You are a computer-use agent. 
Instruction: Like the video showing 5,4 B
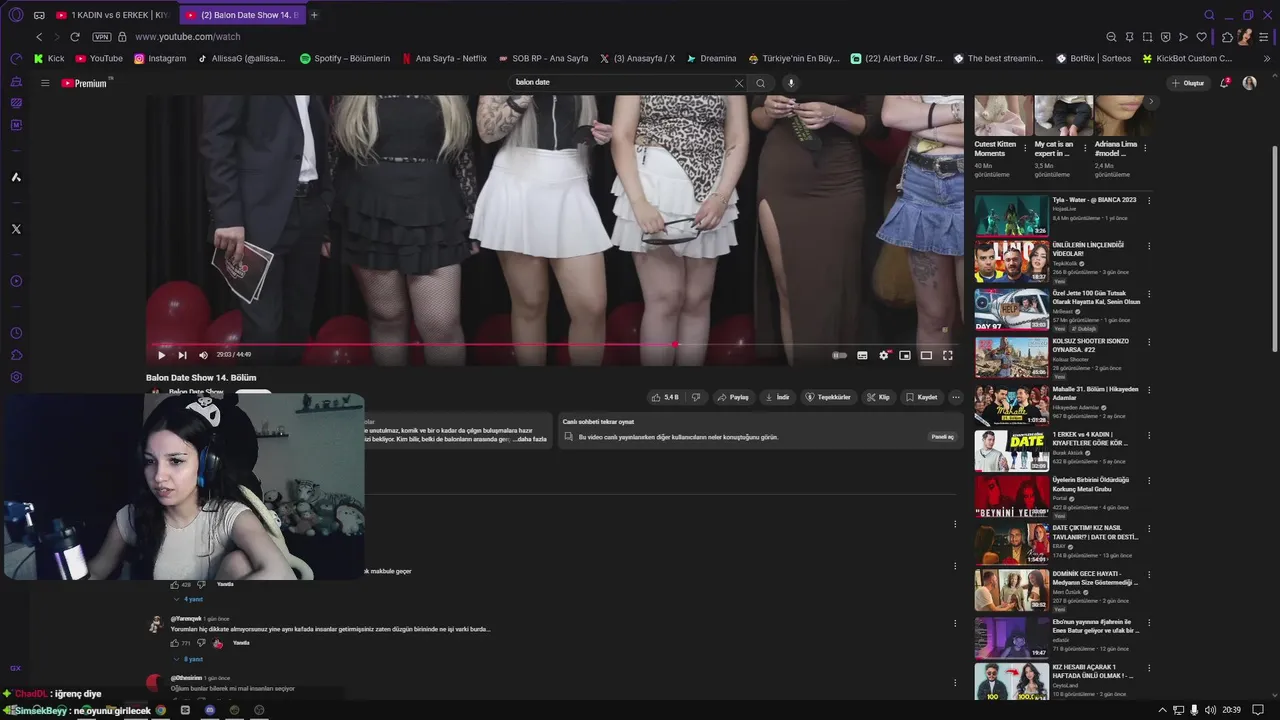point(665,397)
